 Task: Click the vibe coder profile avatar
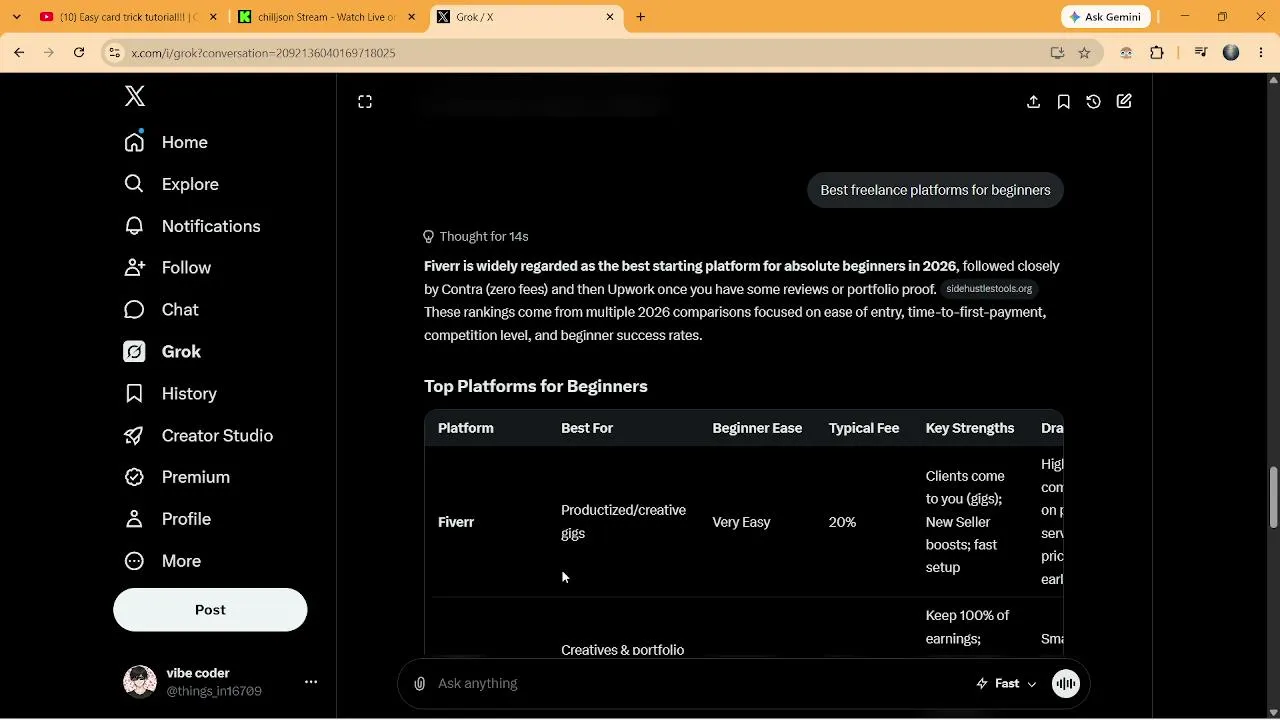click(140, 682)
